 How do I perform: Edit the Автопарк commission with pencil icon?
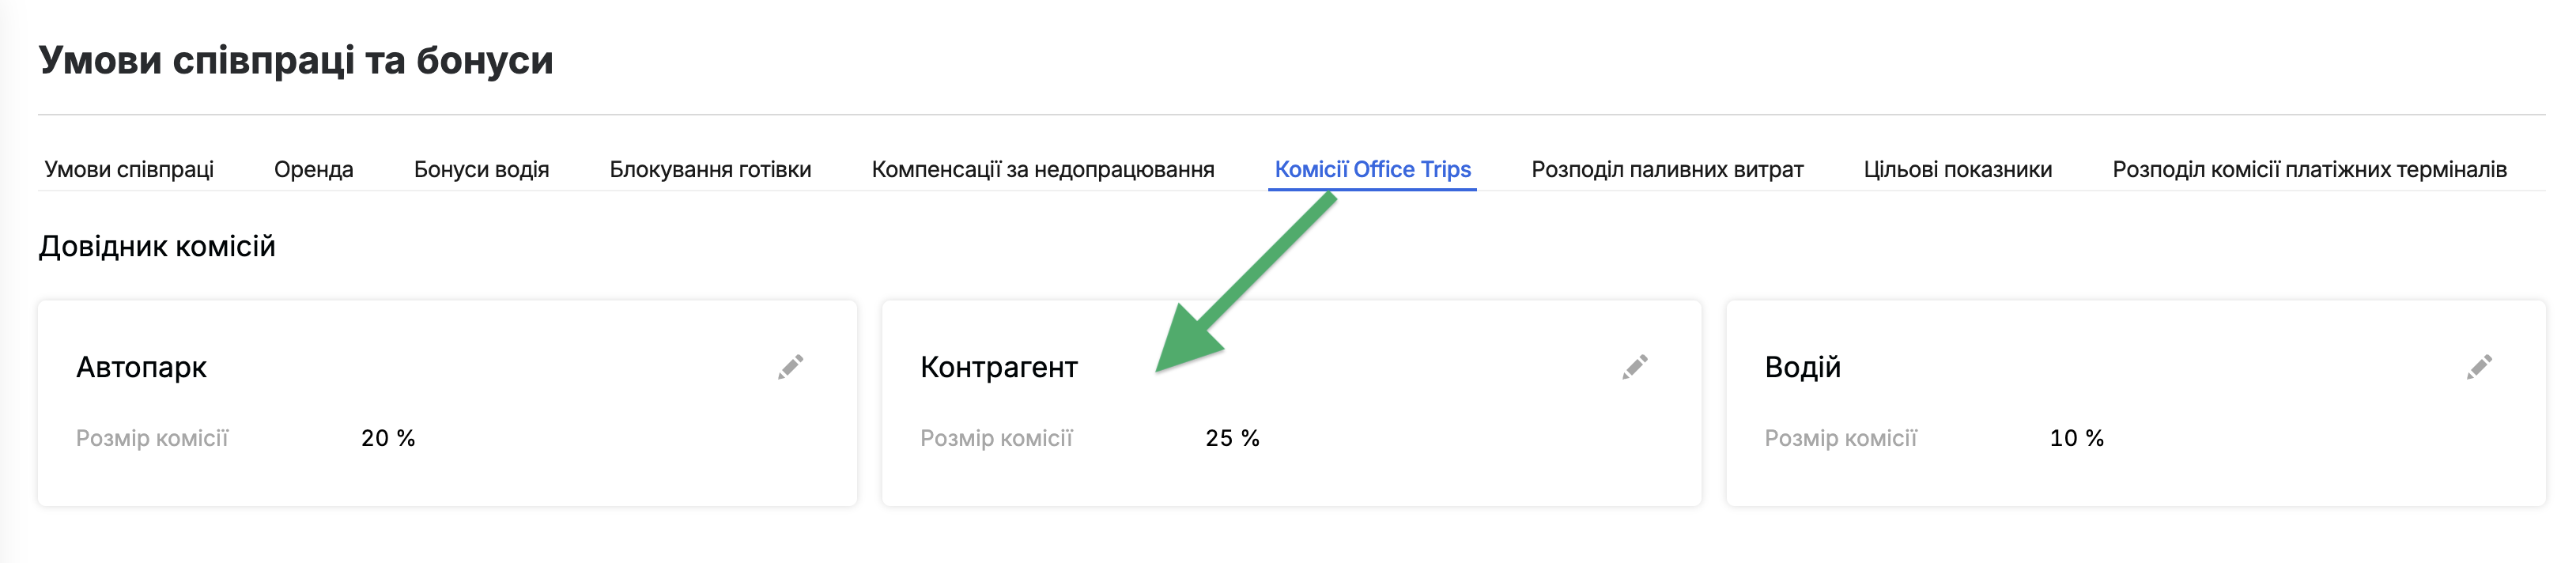[x=790, y=367]
